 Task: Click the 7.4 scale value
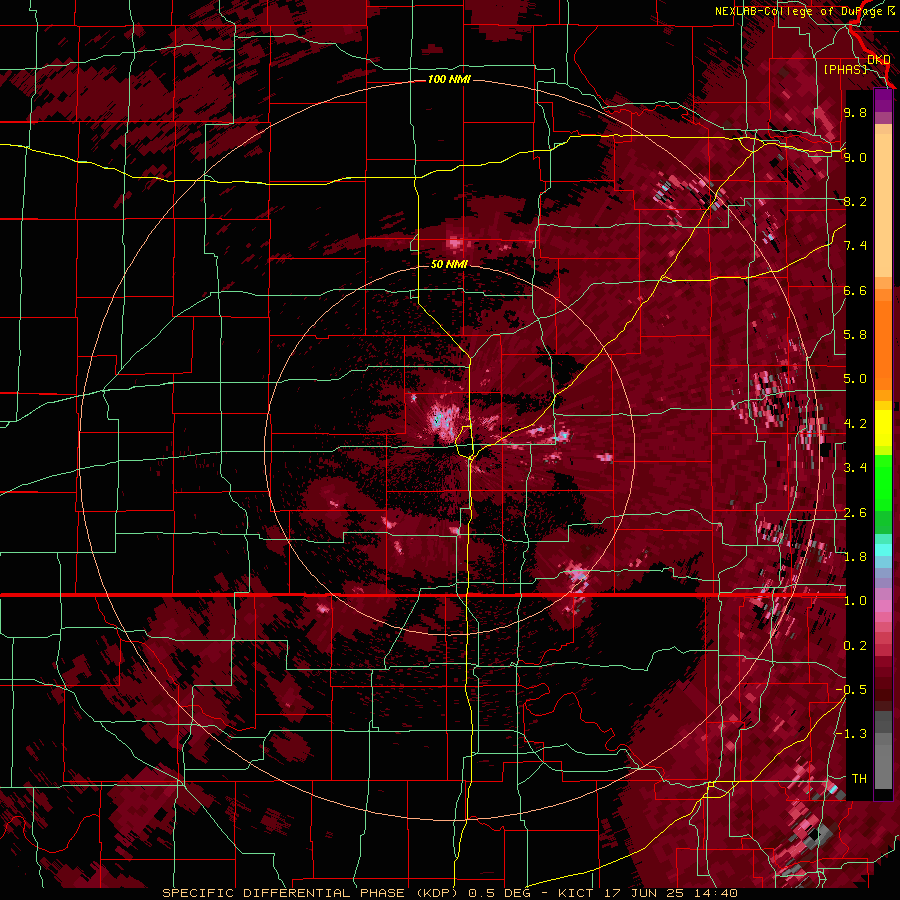855,246
